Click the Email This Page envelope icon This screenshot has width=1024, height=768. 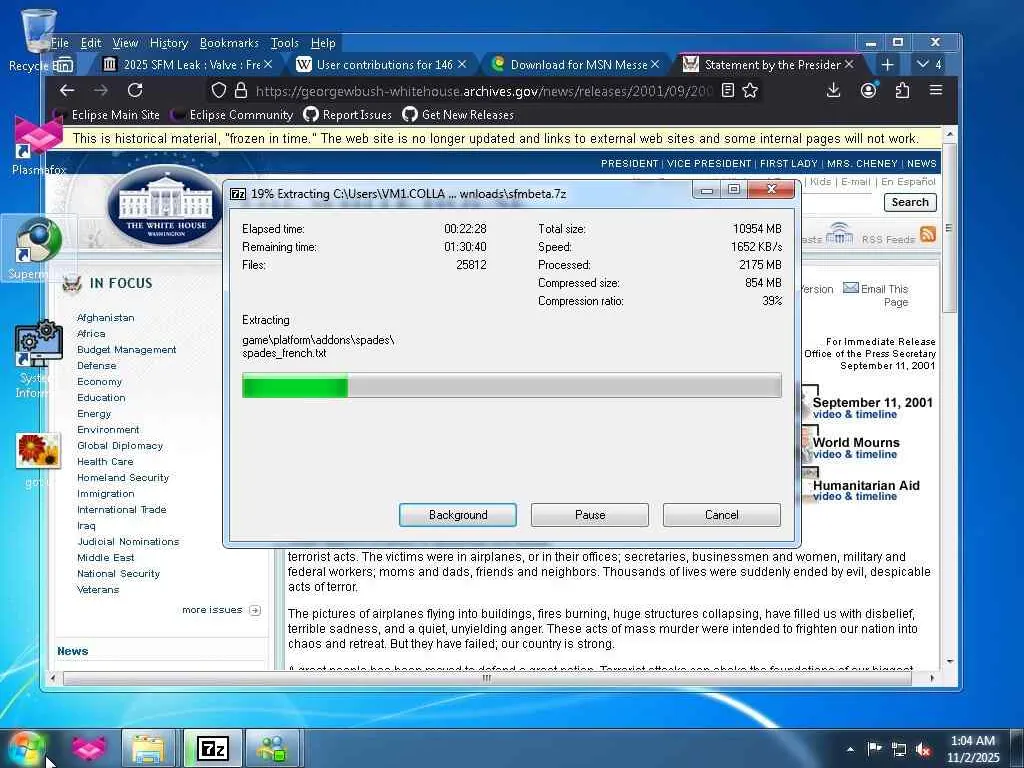(850, 288)
